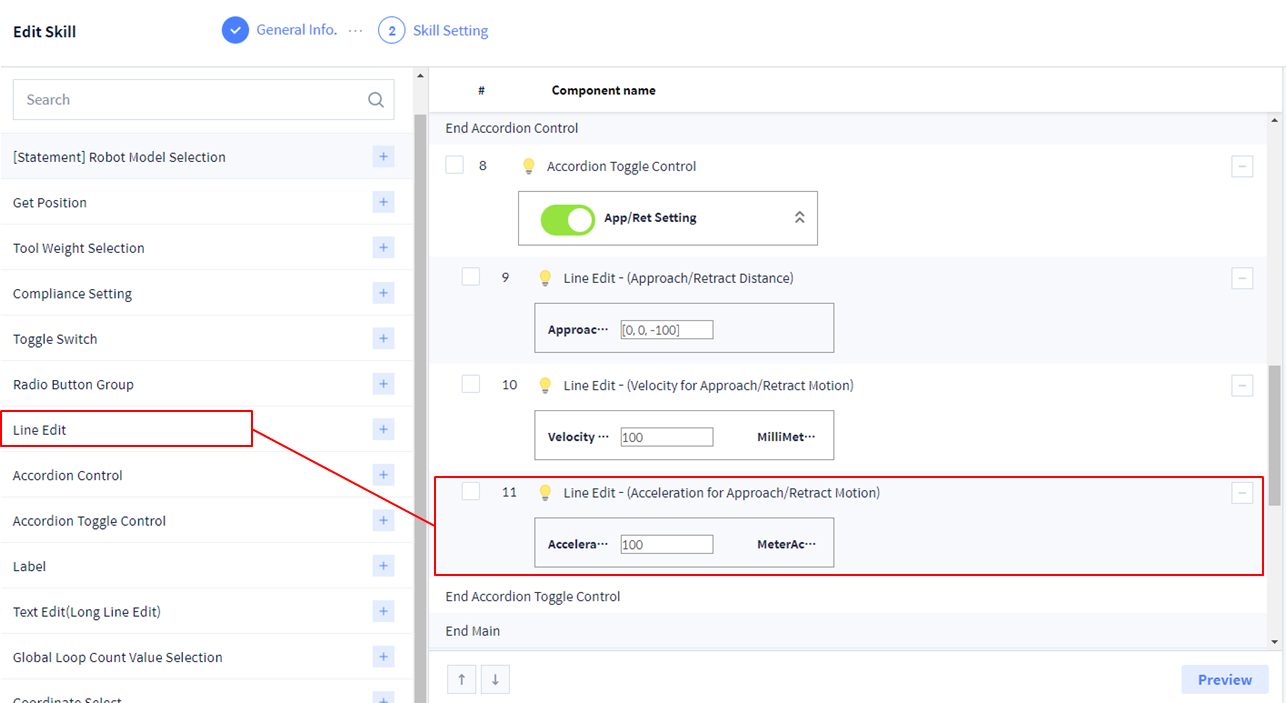Collapse the App/Ret Setting accordion chevron
The image size is (1286, 703).
click(799, 218)
